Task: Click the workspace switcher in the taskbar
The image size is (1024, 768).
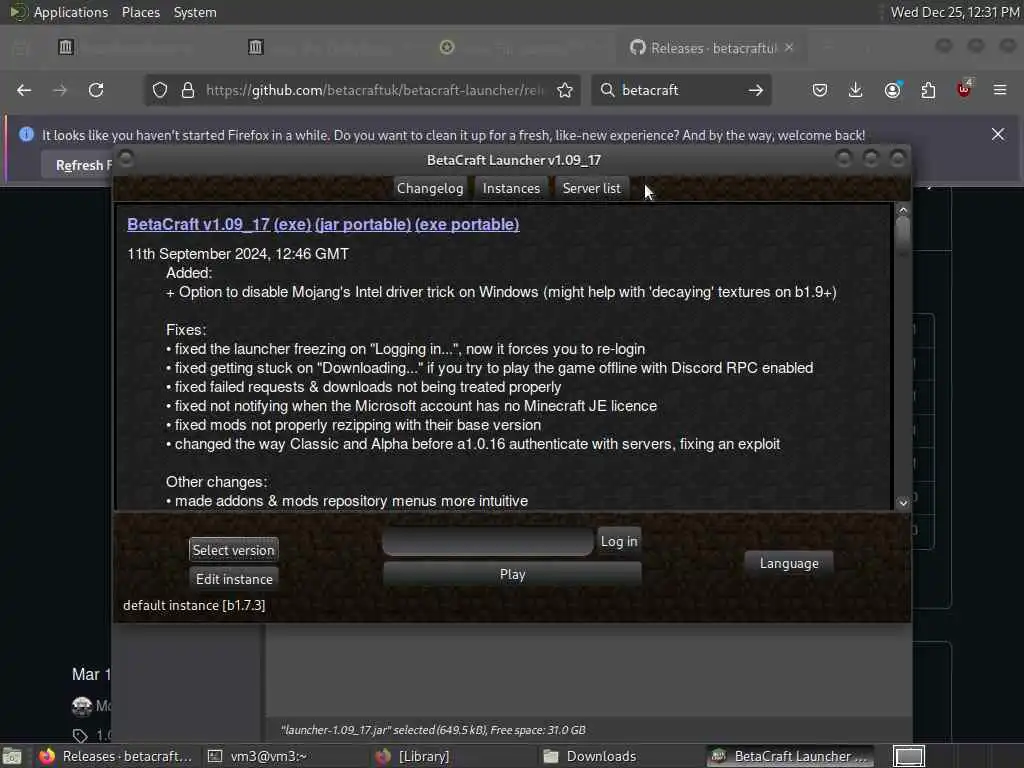Action: pos(908,756)
